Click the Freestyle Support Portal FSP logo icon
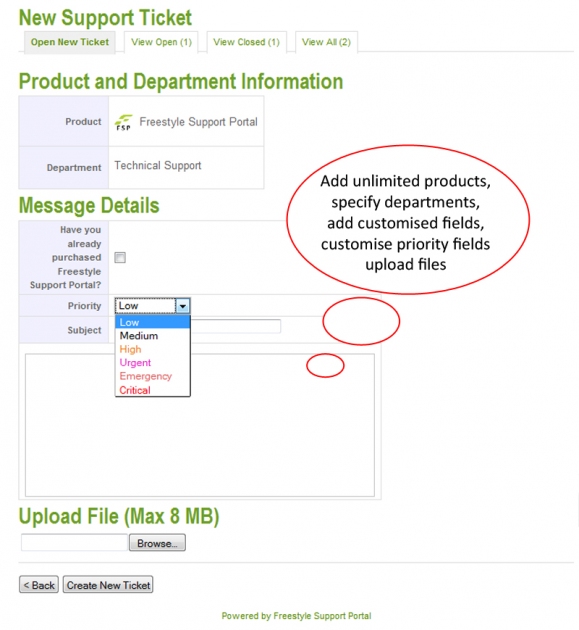Image resolution: width=579 pixels, height=630 pixels. pyautogui.click(x=123, y=122)
